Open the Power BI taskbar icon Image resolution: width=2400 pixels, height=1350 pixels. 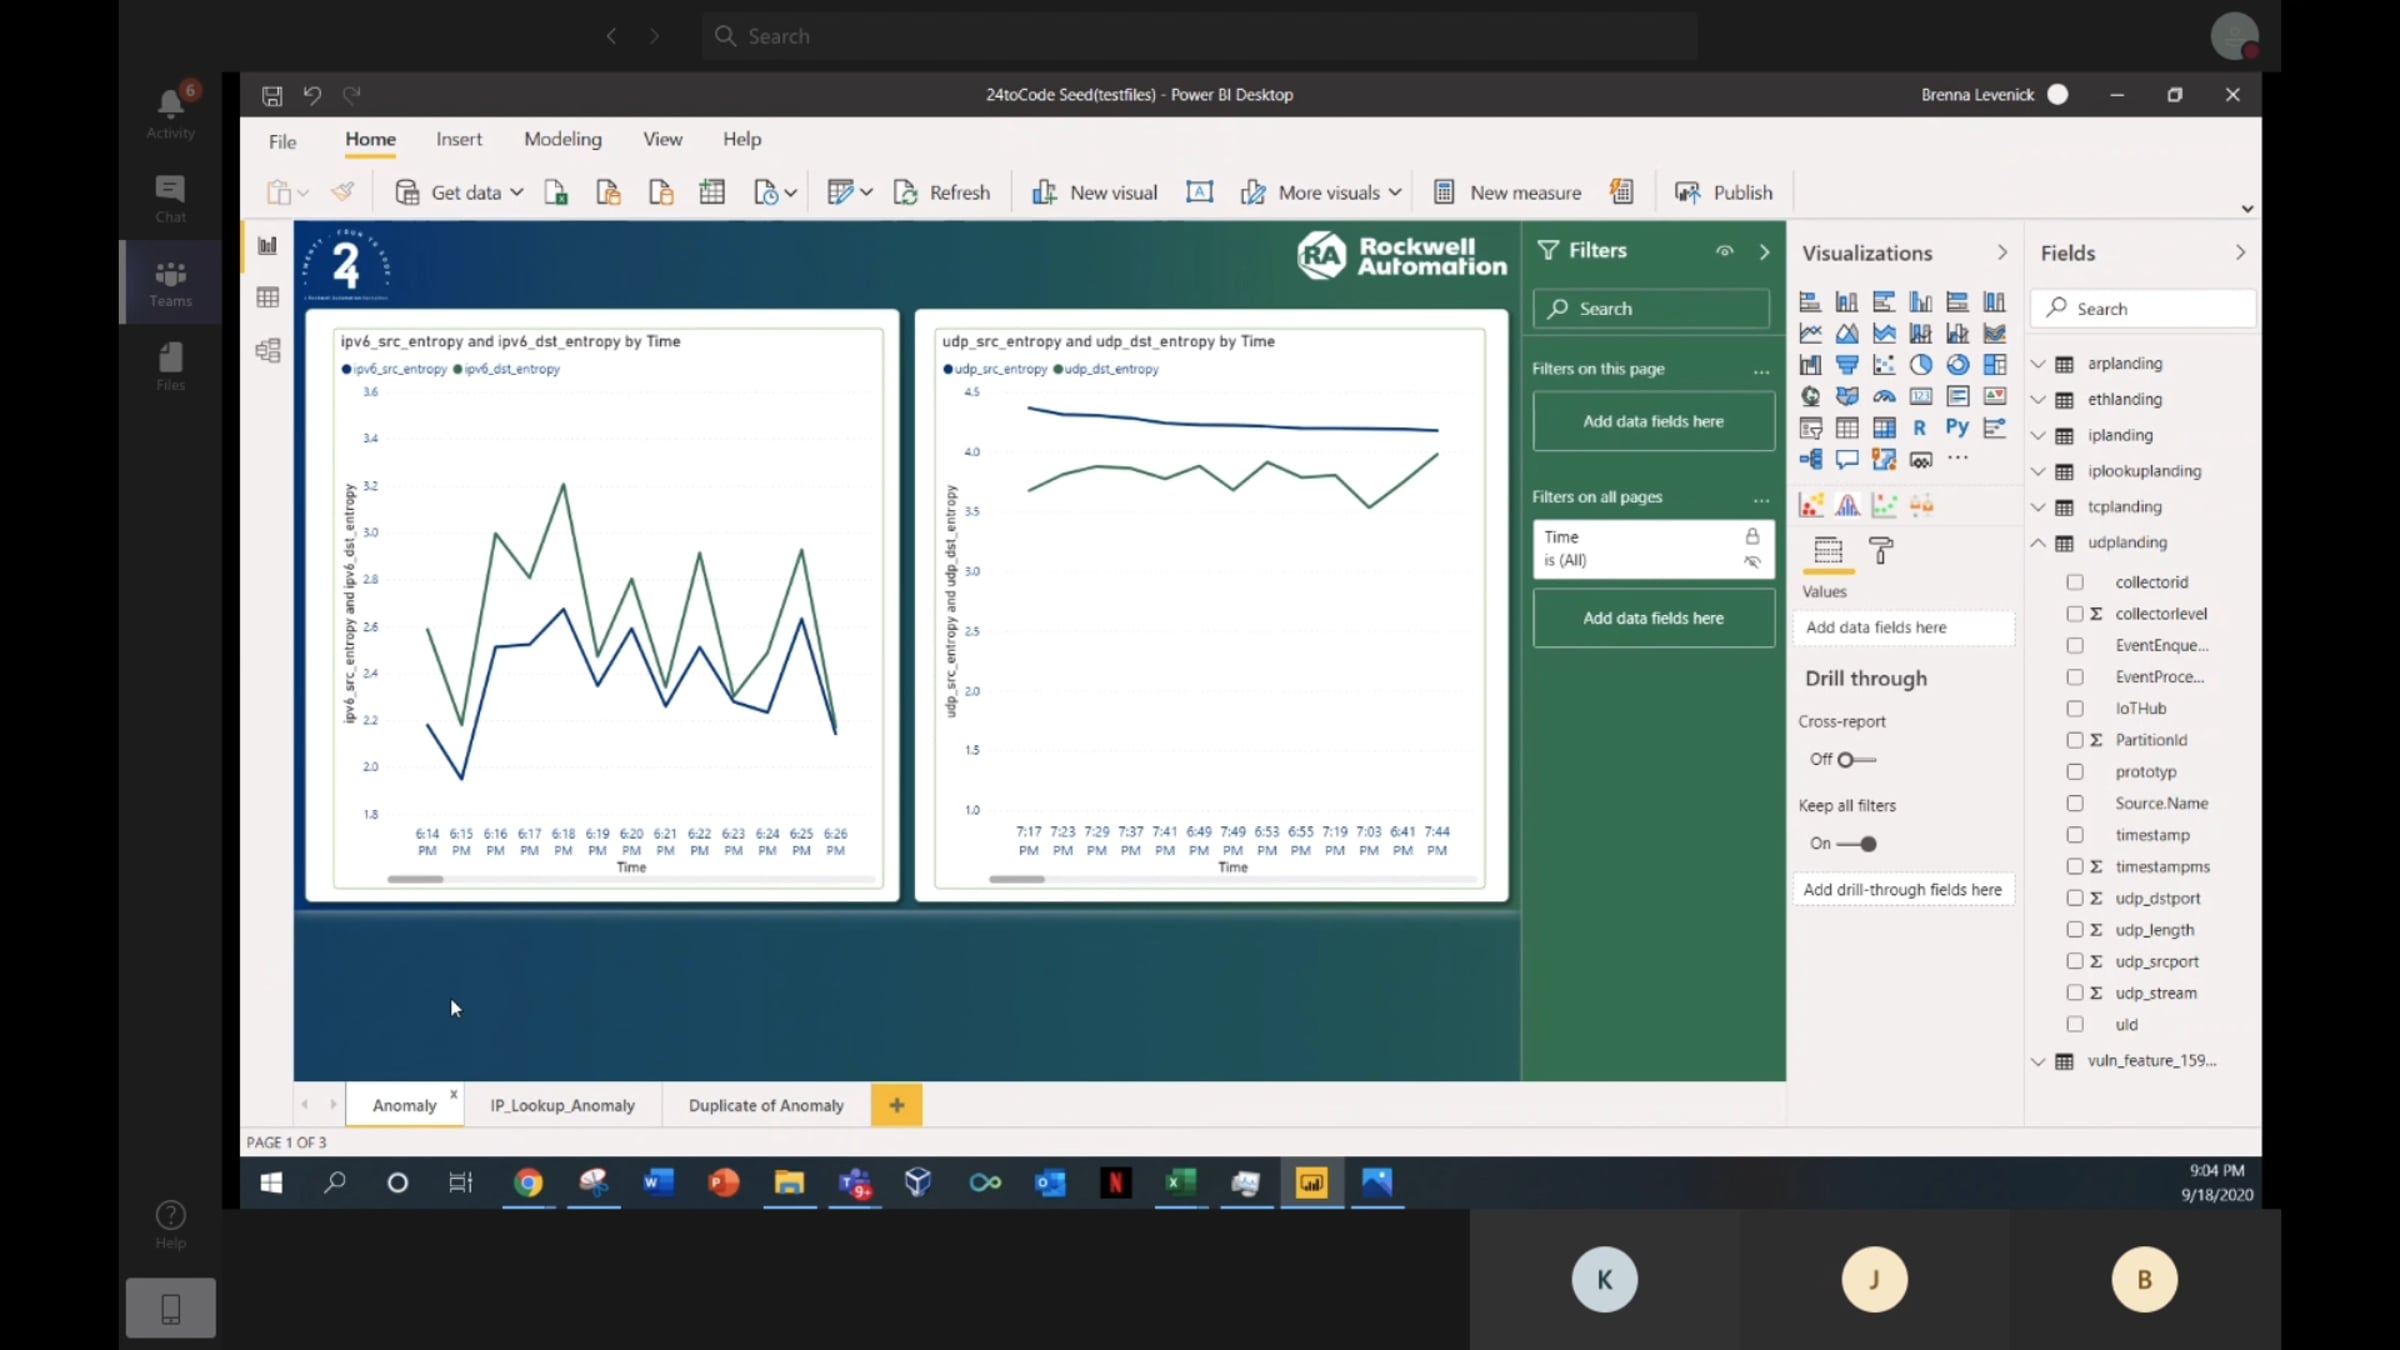1311,1183
